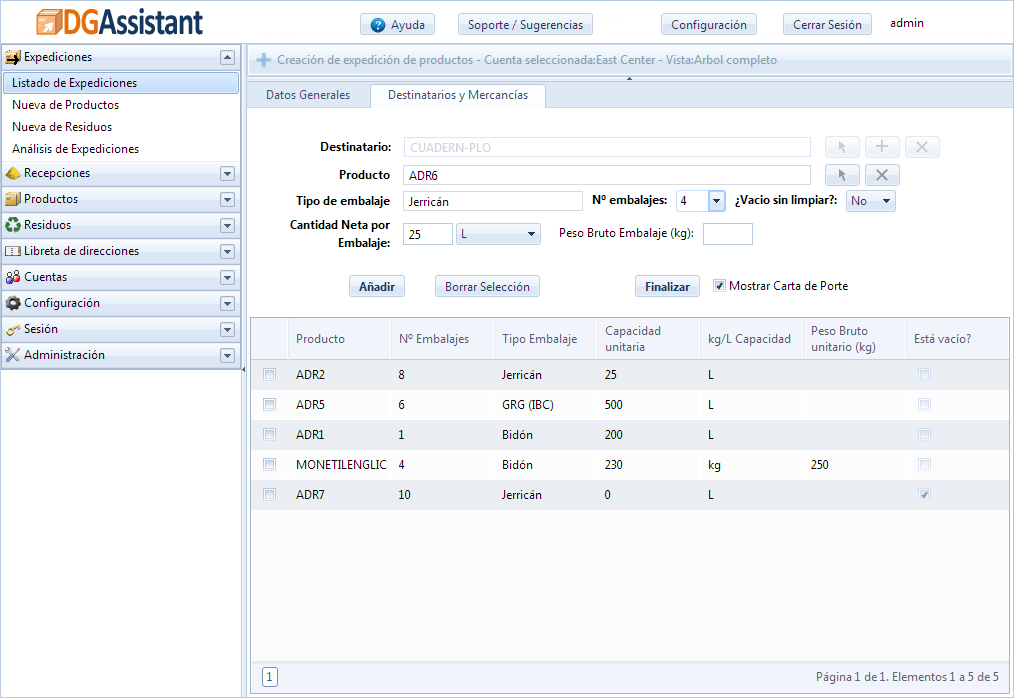Select the MONETILENGLIC row checkbox
Viewport: 1014px width, 698px height.
pyautogui.click(x=270, y=464)
